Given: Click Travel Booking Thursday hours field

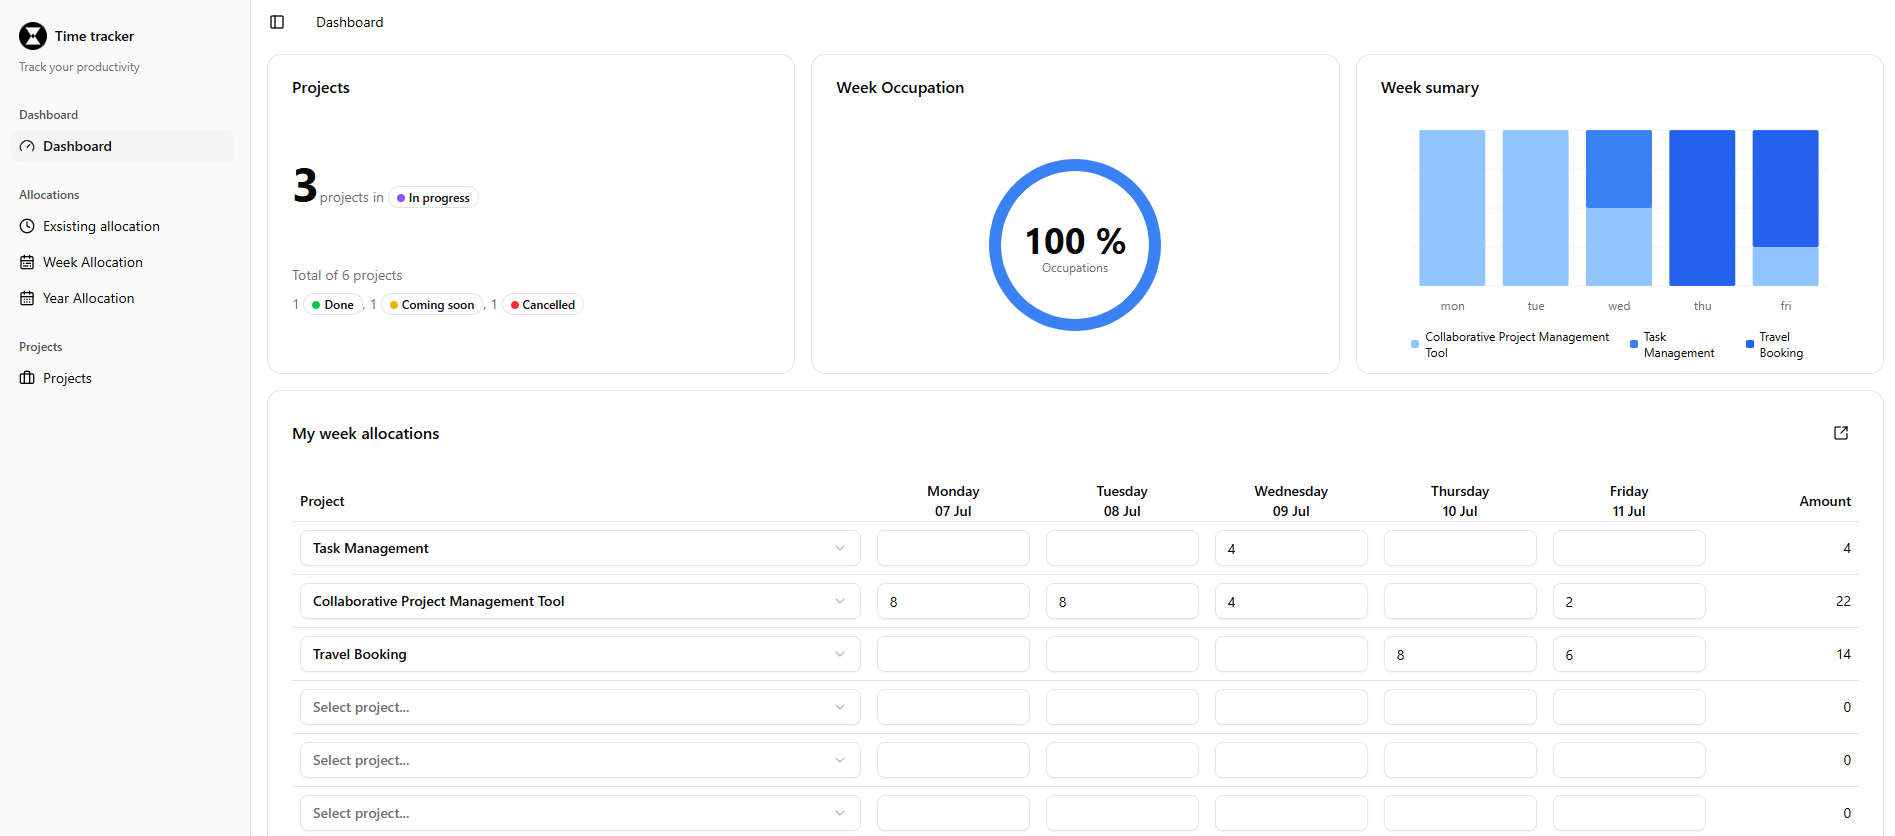Looking at the screenshot, I should tap(1460, 654).
